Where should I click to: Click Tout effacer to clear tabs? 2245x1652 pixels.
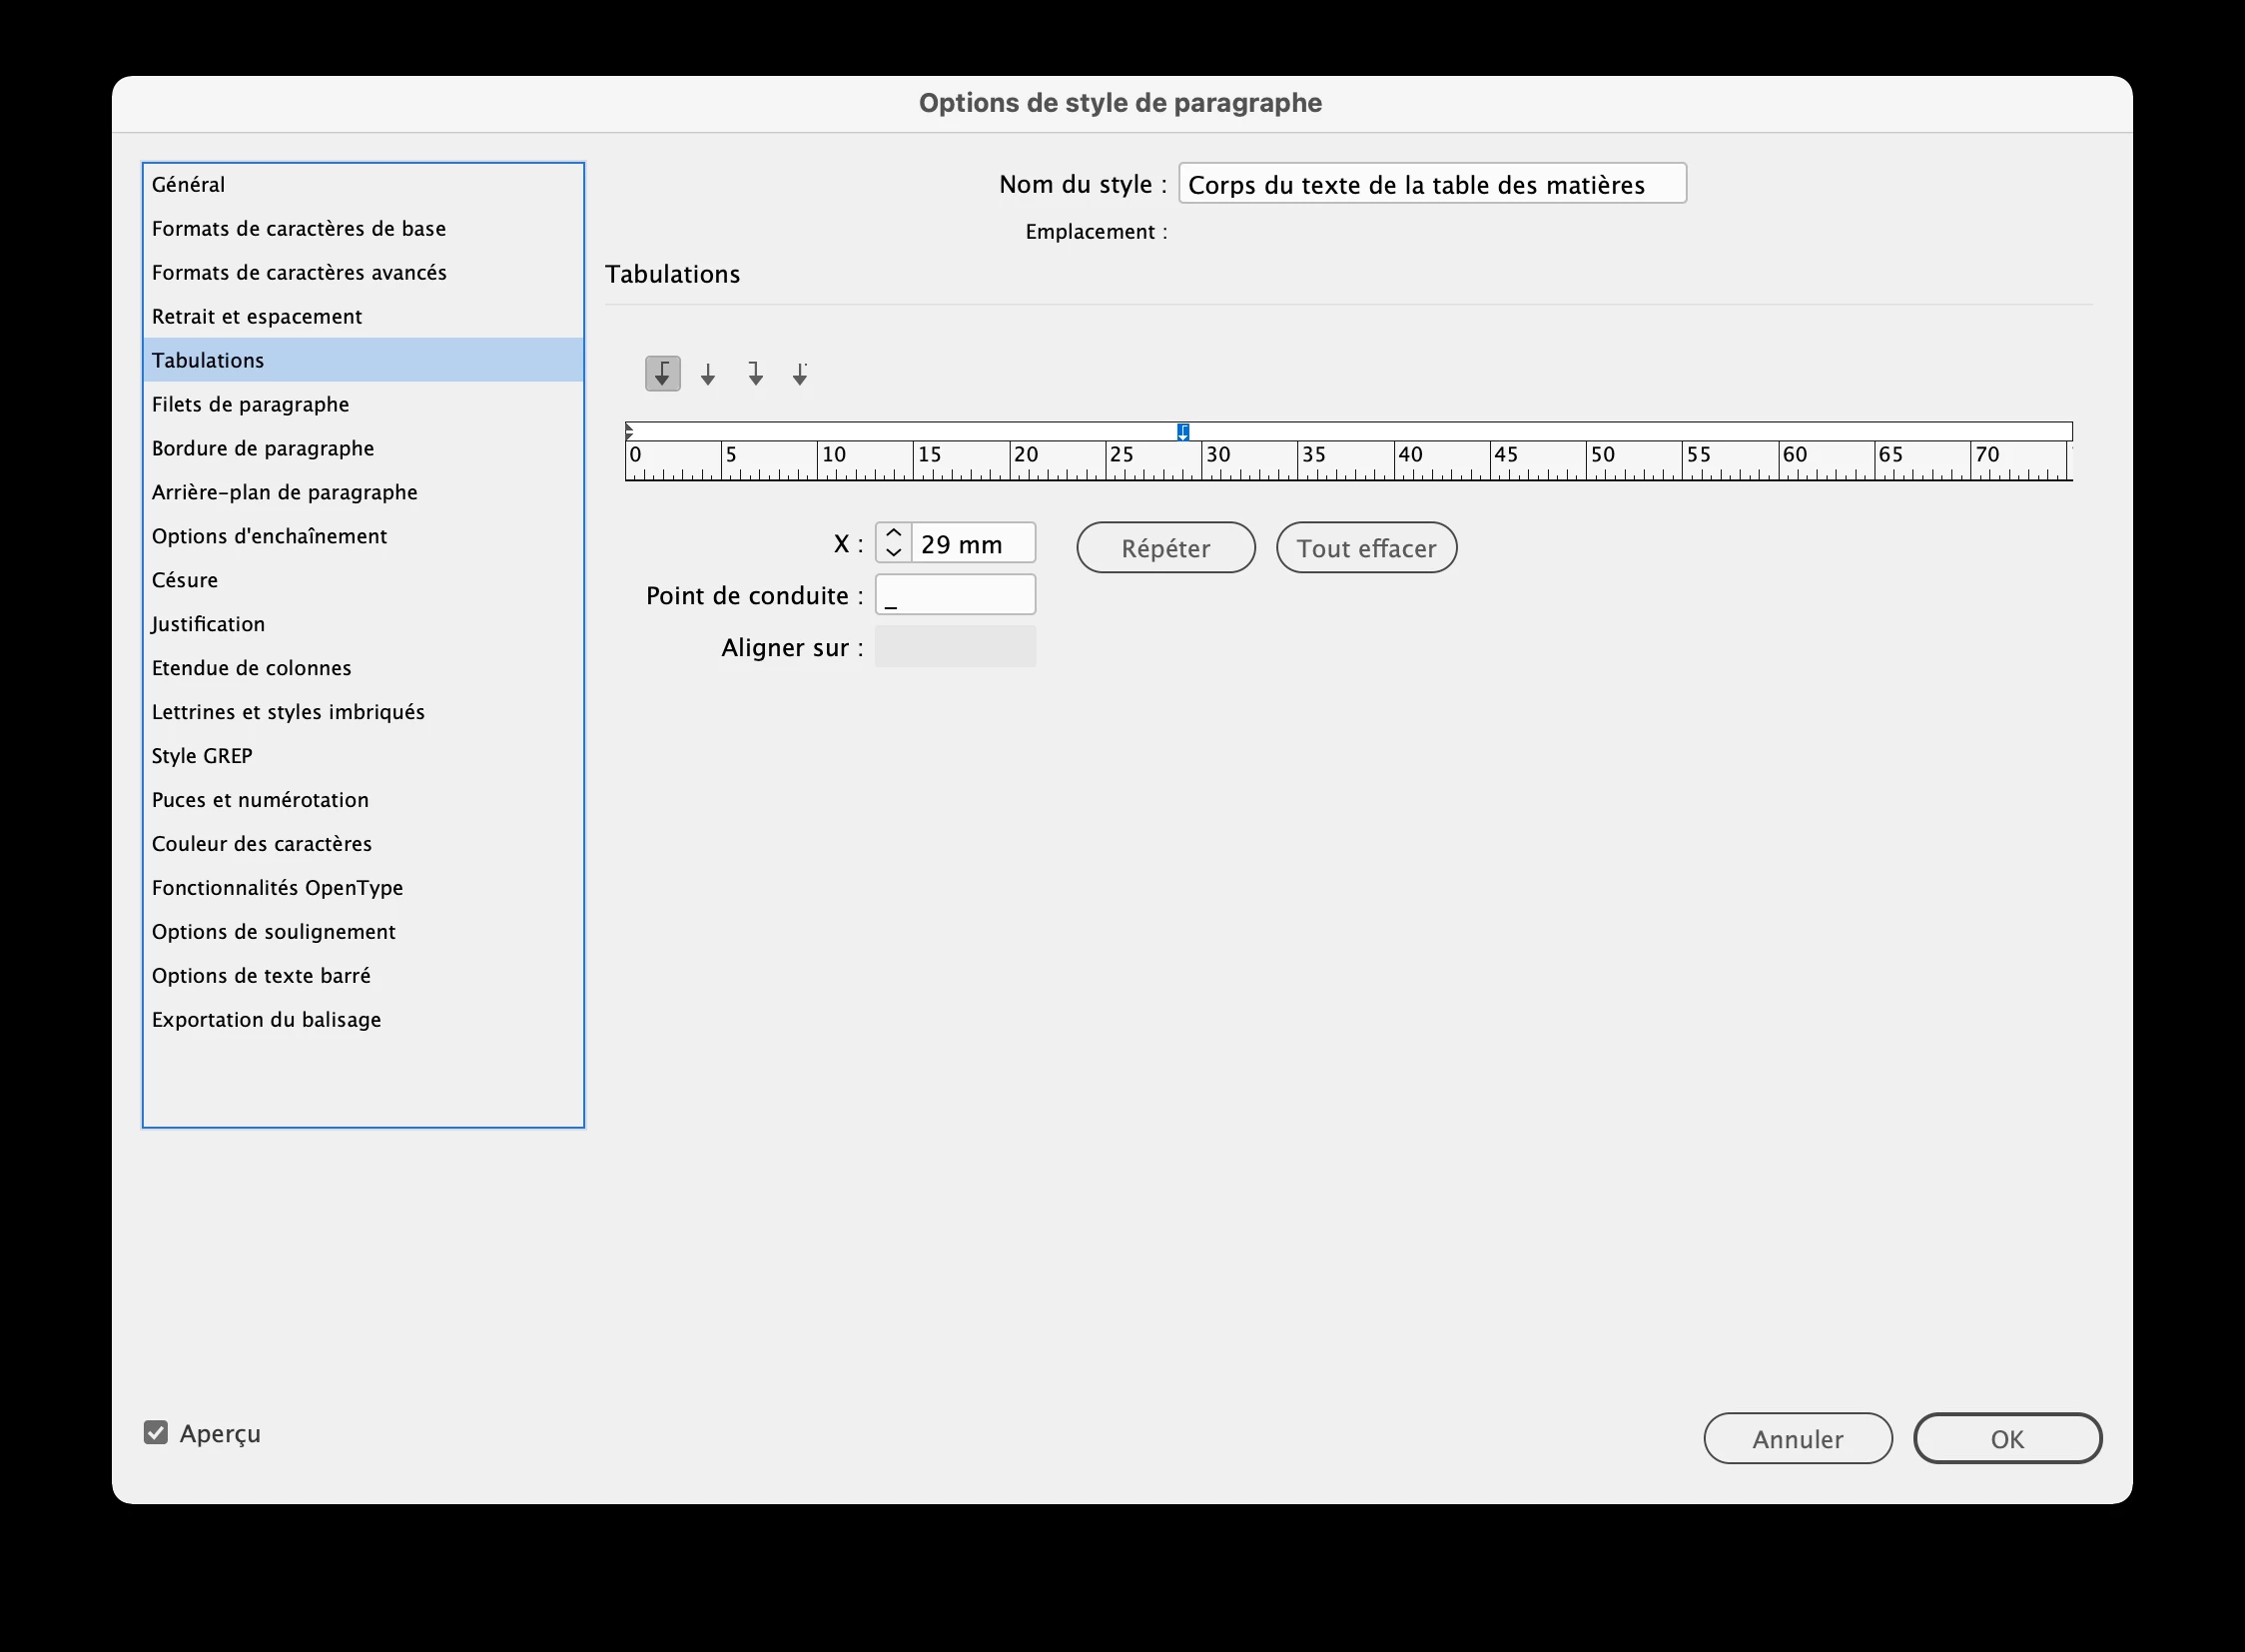[x=1365, y=548]
